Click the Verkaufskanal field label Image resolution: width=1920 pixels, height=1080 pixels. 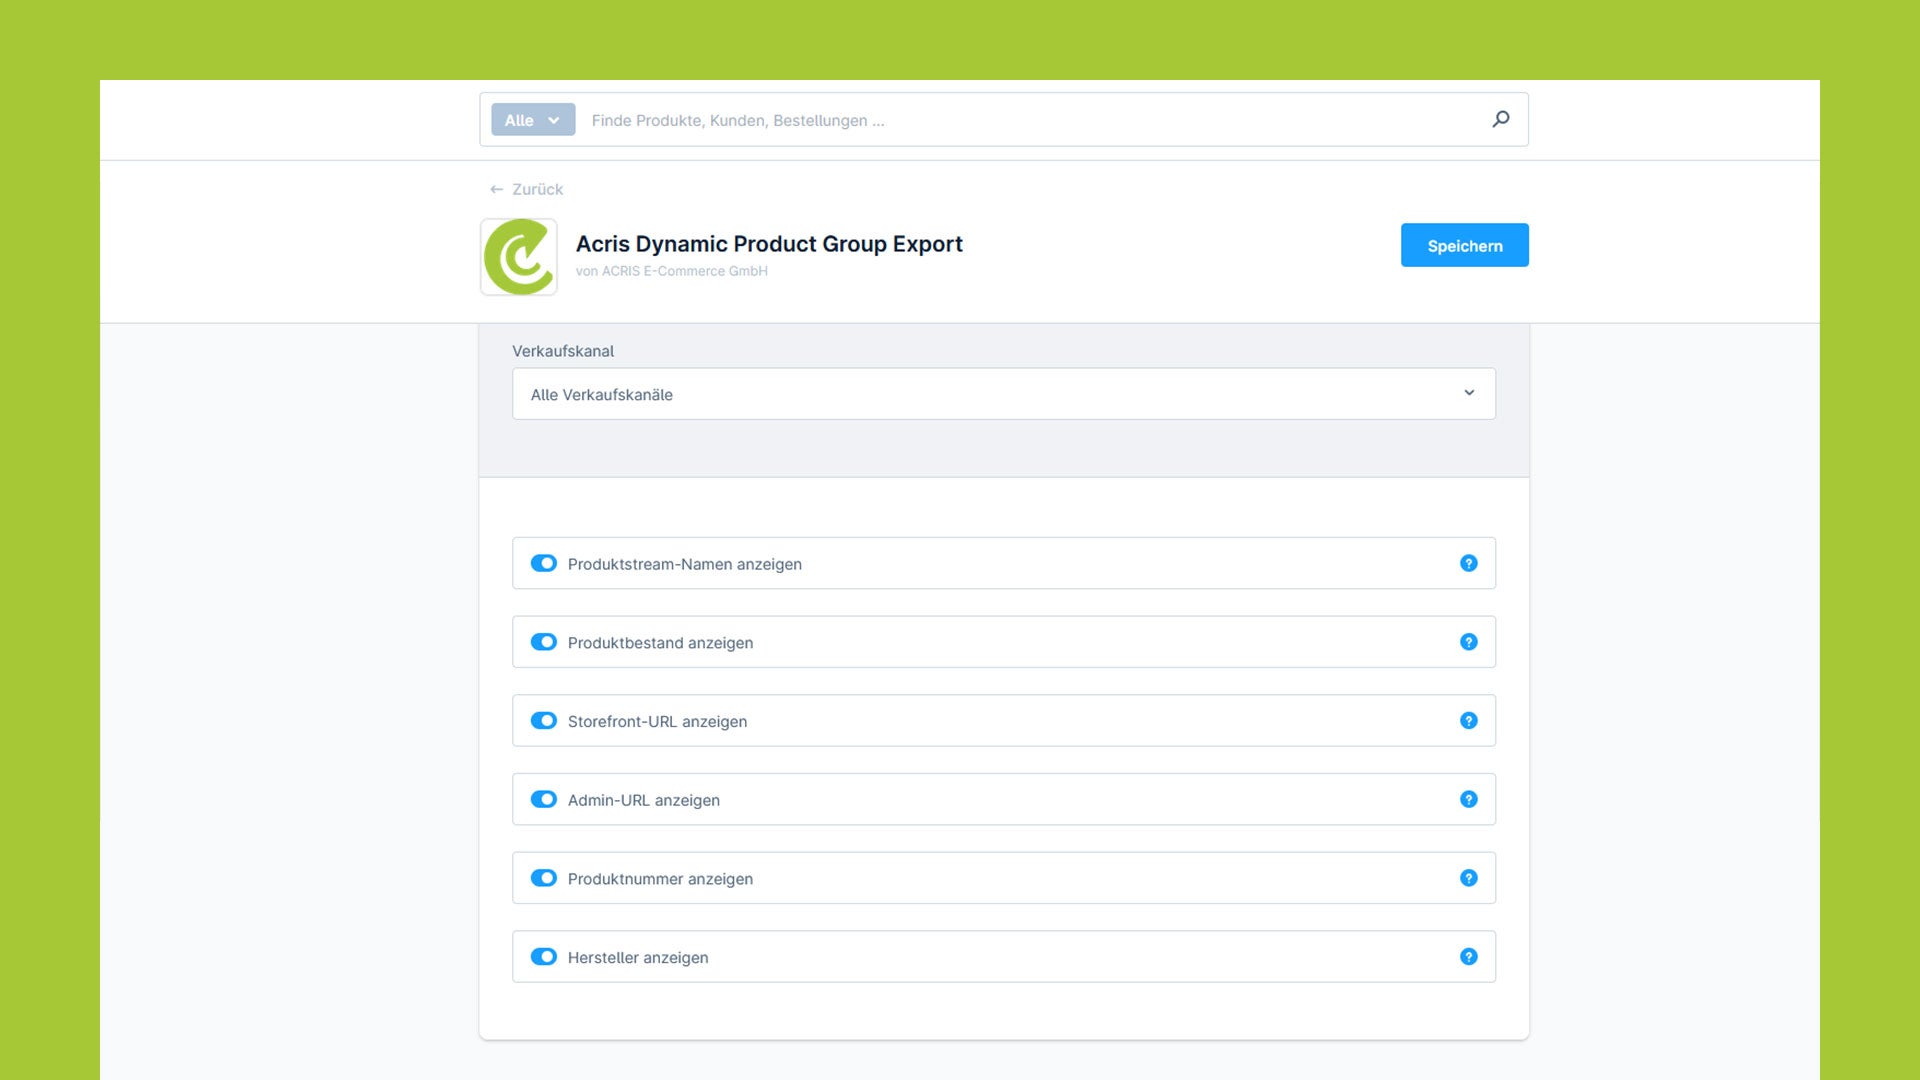coord(563,351)
